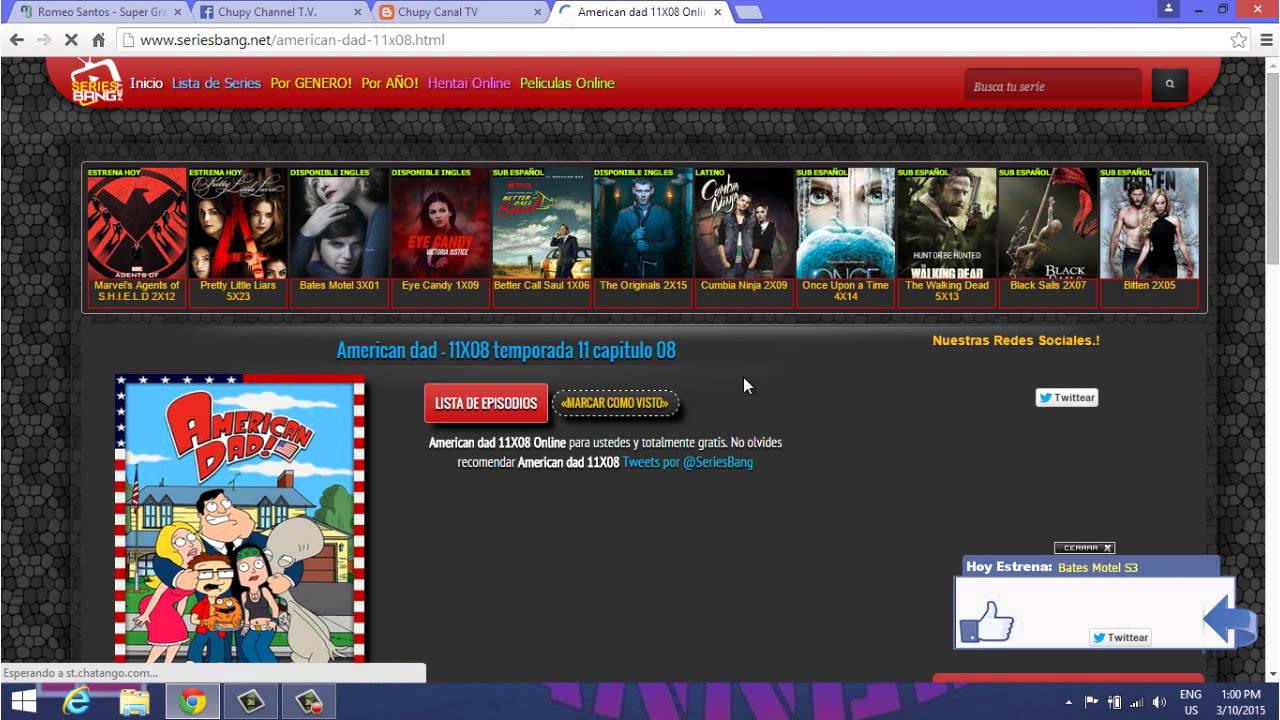1280x720 pixels.
Task: Close the popup with CERRAR X
Action: pos(1085,548)
